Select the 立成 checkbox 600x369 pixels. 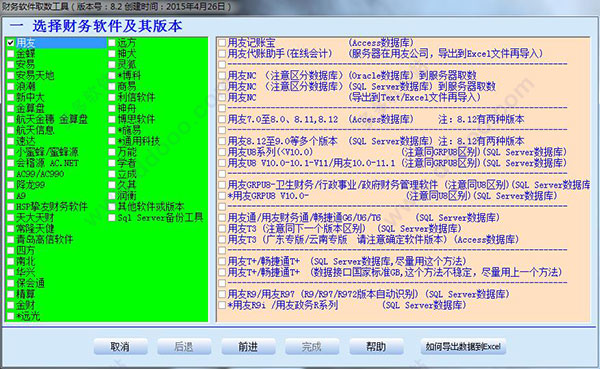point(112,174)
